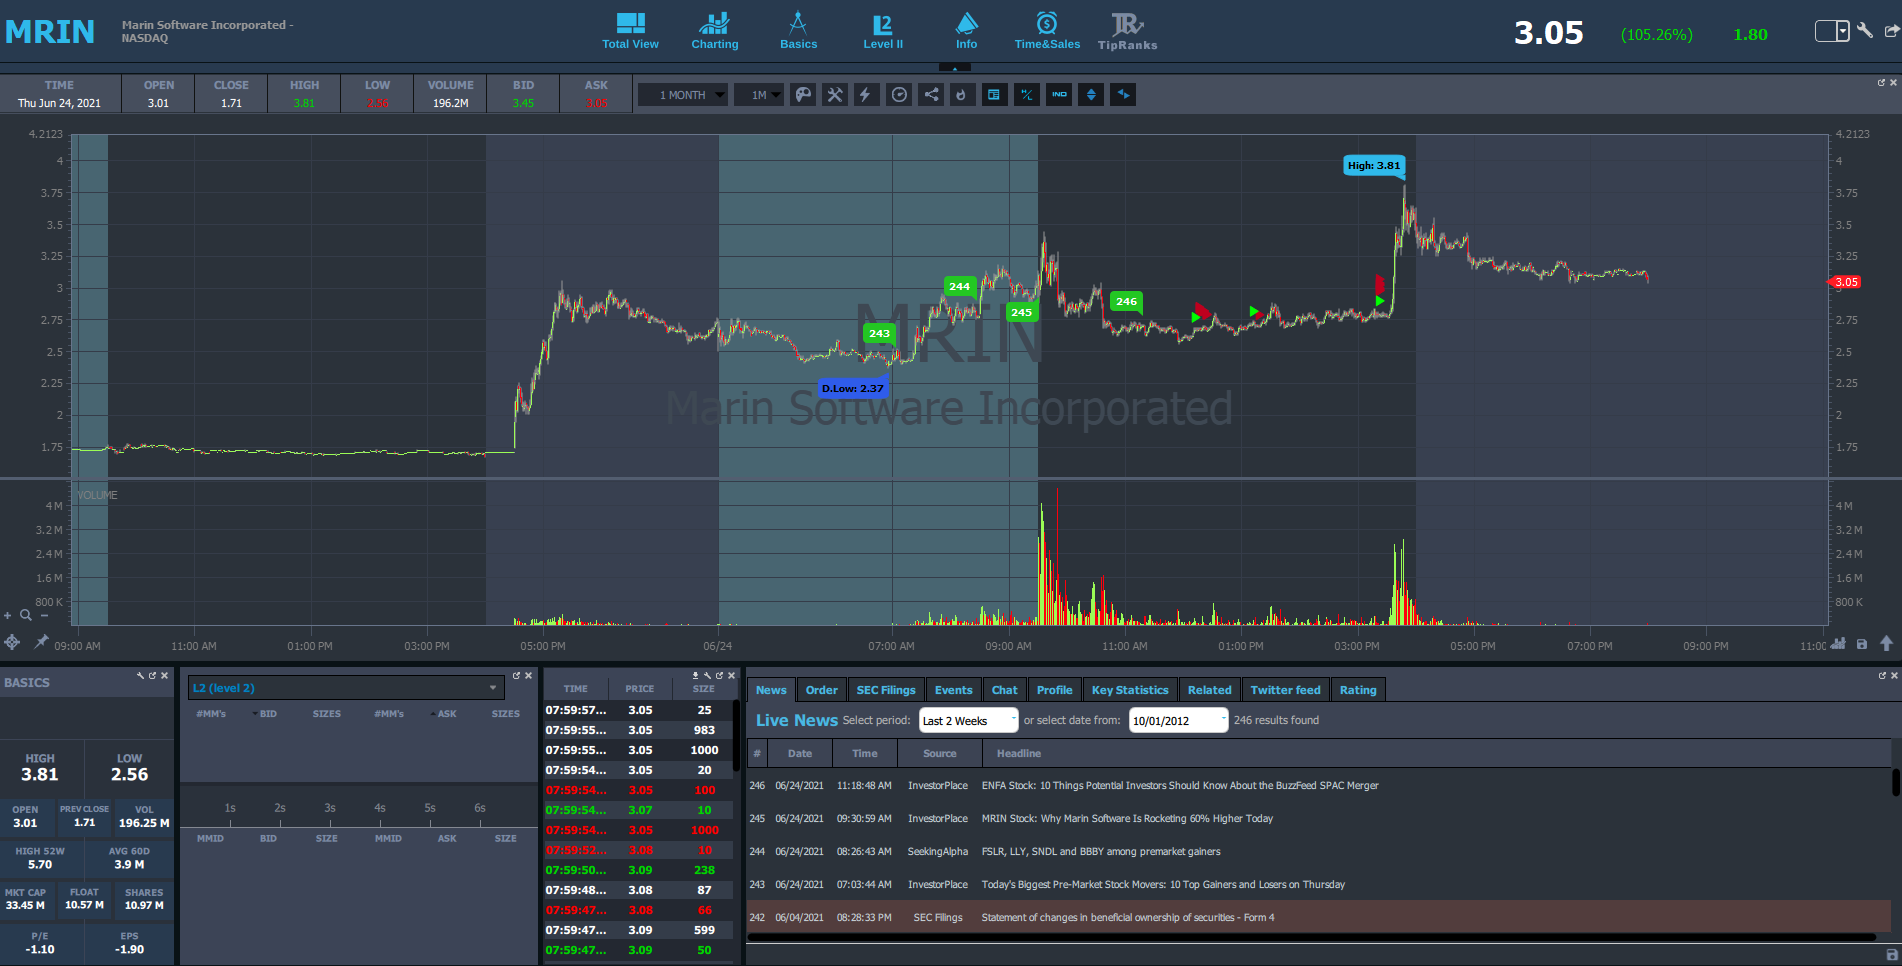The width and height of the screenshot is (1902, 966).
Task: Click news marker 244 on the chart
Action: (959, 286)
